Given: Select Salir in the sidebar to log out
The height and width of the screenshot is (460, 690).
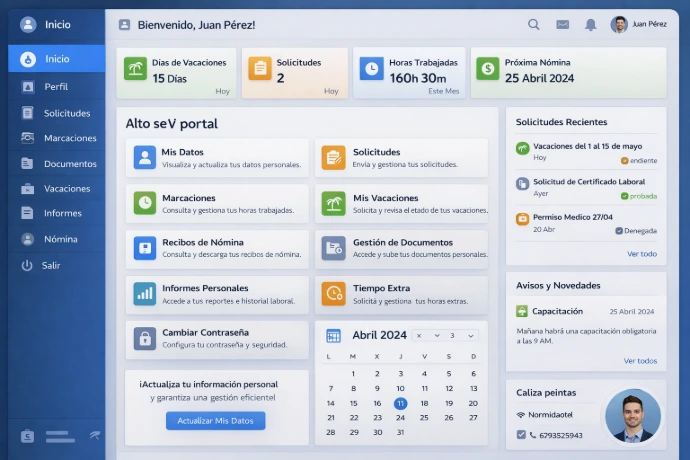Looking at the screenshot, I should coord(51,265).
